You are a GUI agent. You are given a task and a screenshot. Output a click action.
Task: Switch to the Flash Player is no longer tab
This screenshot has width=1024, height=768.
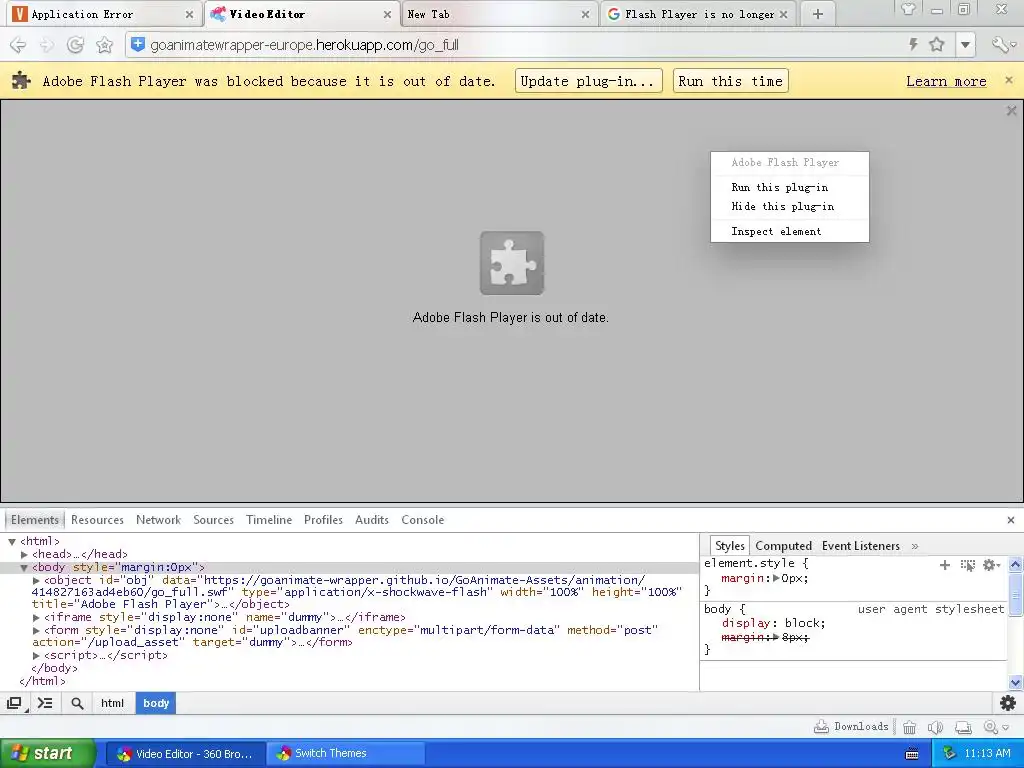699,14
